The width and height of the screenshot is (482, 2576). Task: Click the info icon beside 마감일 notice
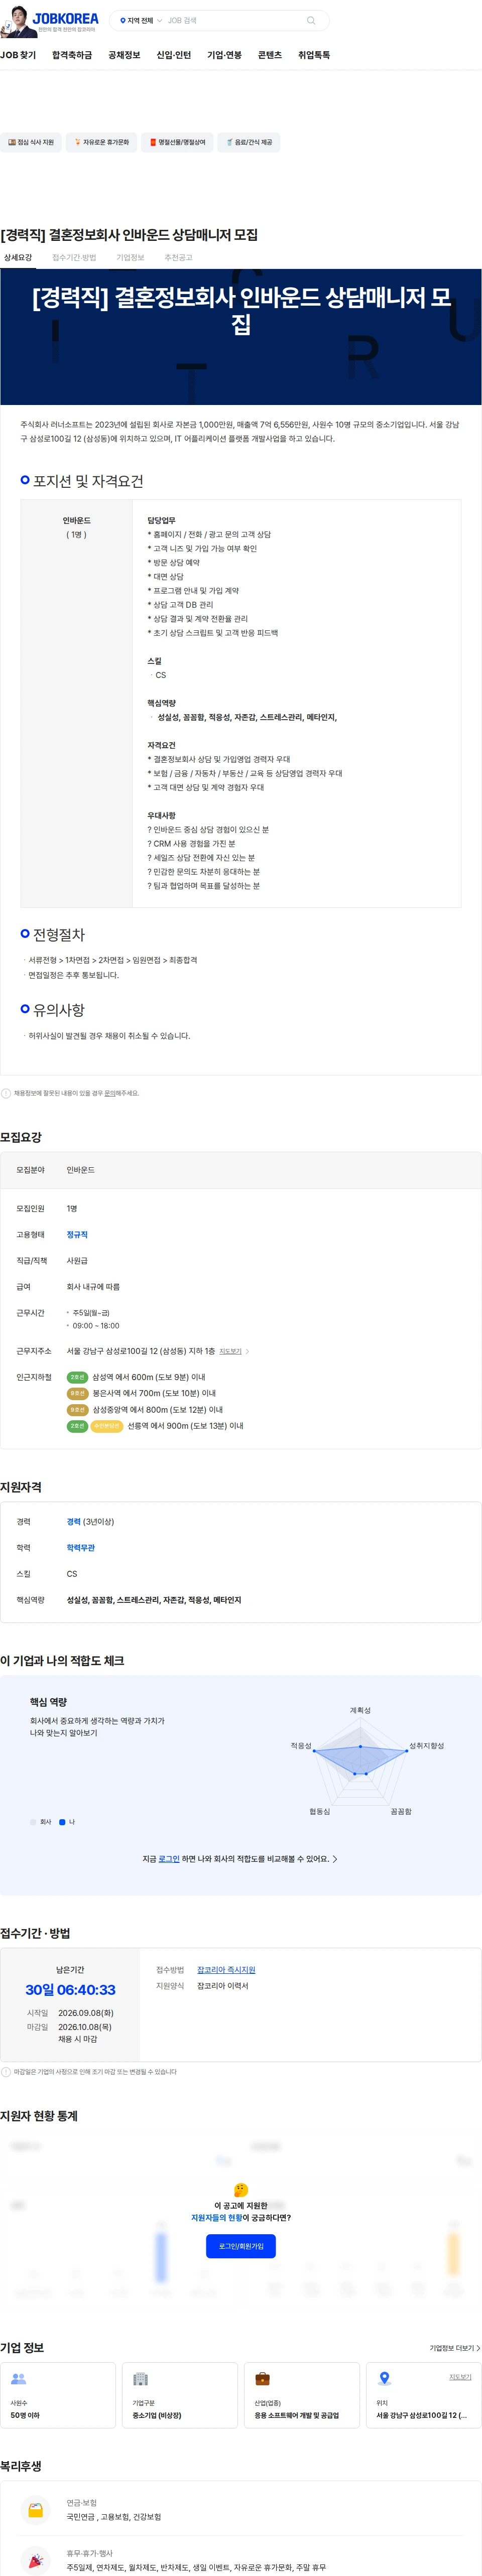click(x=6, y=2071)
